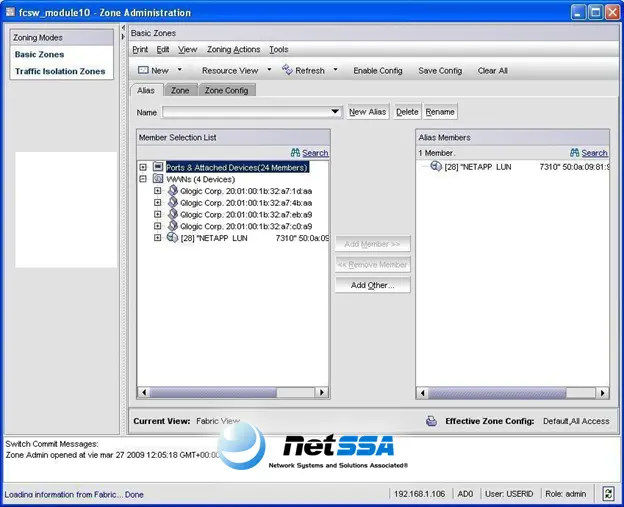The width and height of the screenshot is (624, 507).
Task: Switch to the Zone Config tab
Action: point(226,90)
